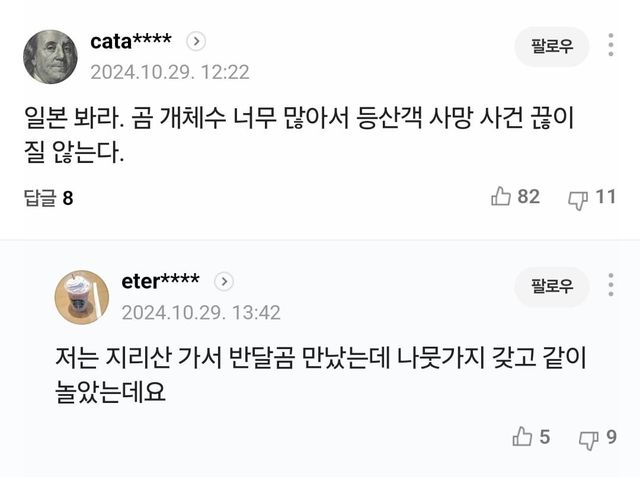Expand chevron next to cata**** username

[197, 41]
